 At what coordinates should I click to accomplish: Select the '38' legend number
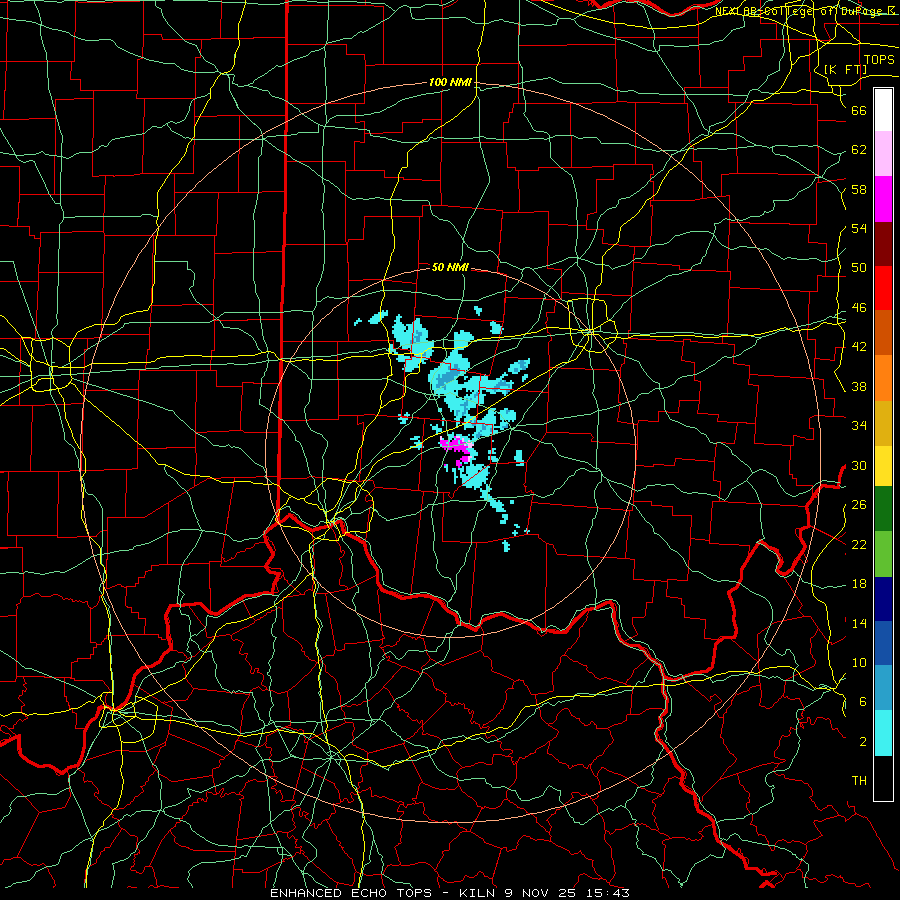(859, 386)
